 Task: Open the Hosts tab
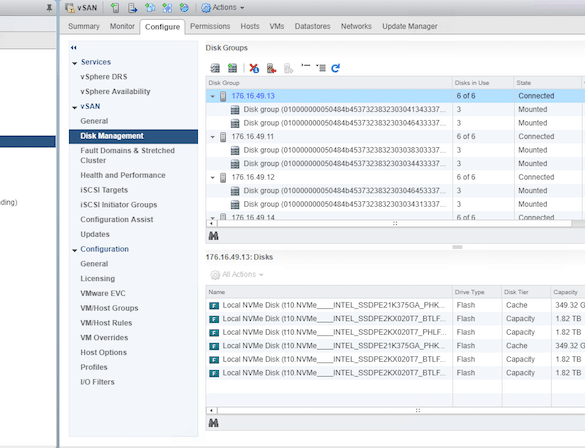250,26
